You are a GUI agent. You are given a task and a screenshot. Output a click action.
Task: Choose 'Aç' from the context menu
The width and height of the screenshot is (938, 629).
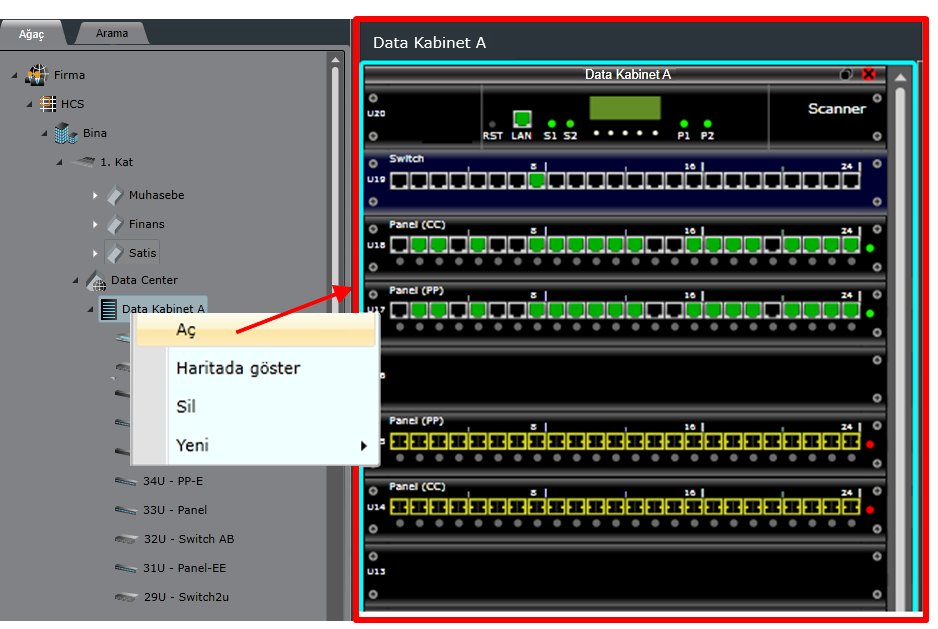187,330
